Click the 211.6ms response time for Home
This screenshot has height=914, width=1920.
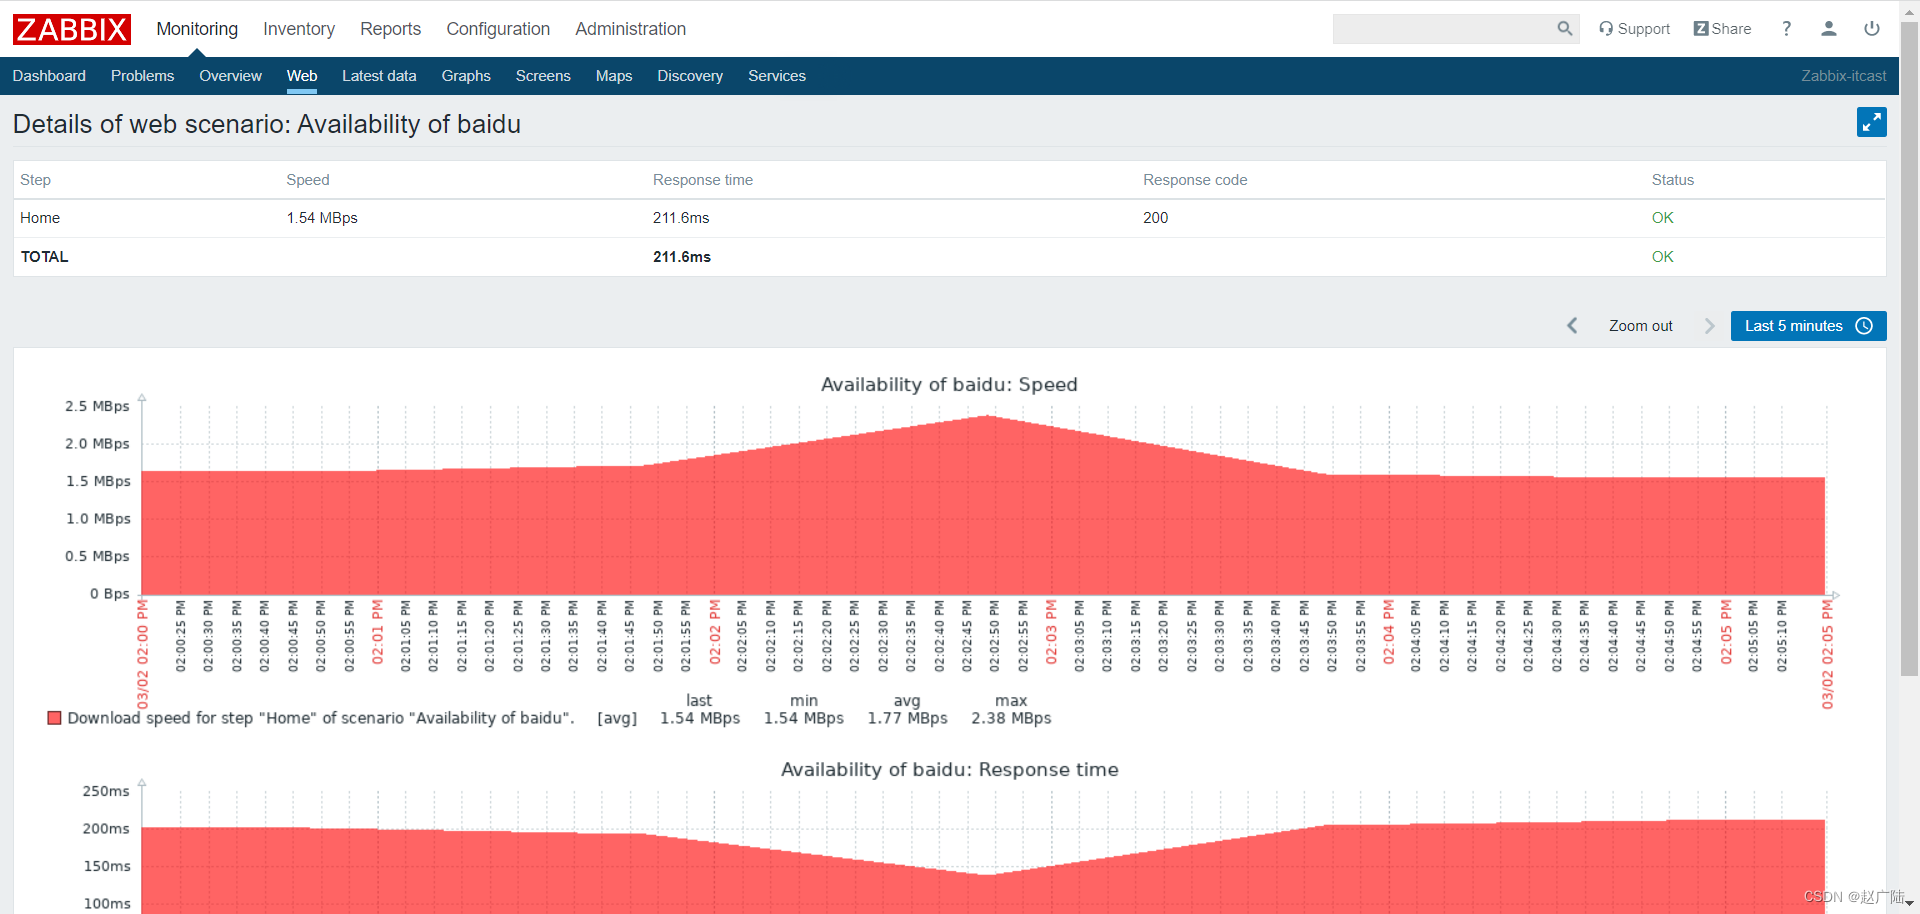coord(681,218)
